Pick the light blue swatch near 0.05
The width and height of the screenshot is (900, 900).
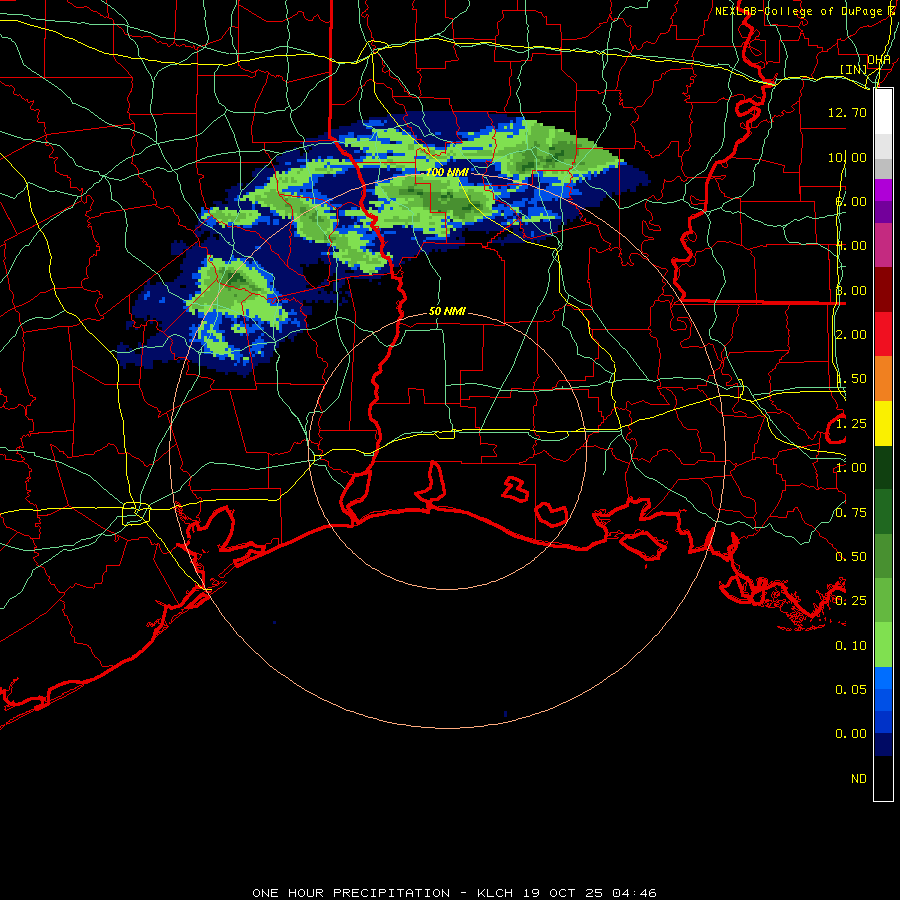883,678
